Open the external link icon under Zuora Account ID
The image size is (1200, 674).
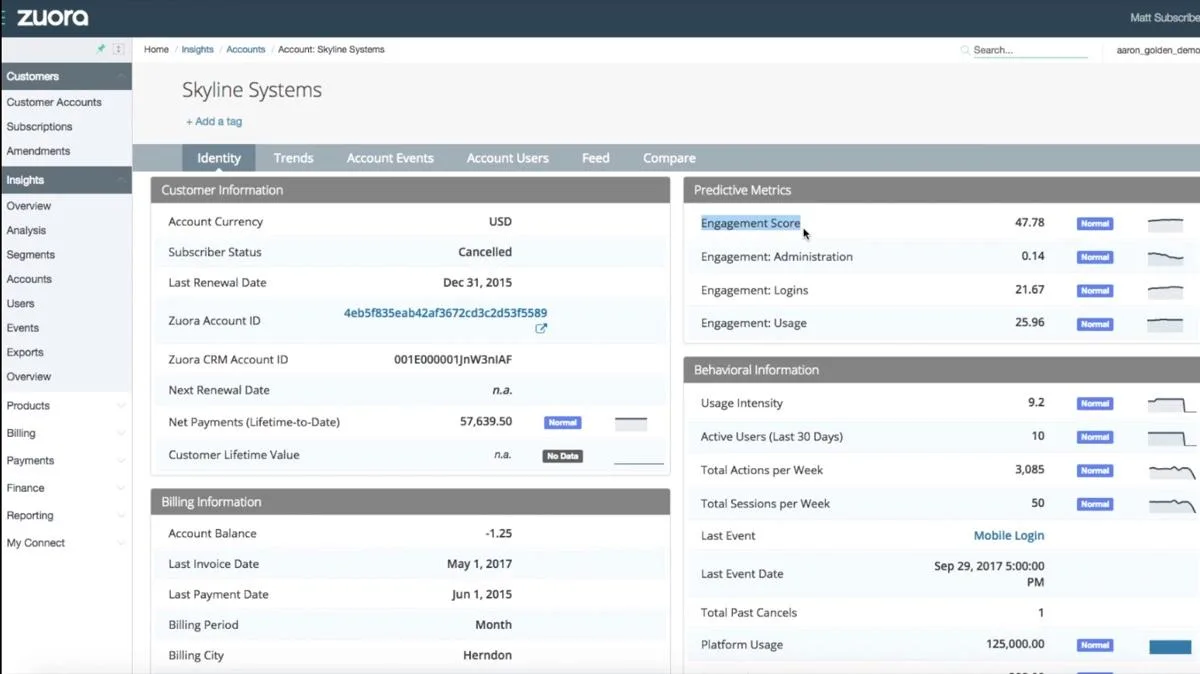(x=541, y=328)
